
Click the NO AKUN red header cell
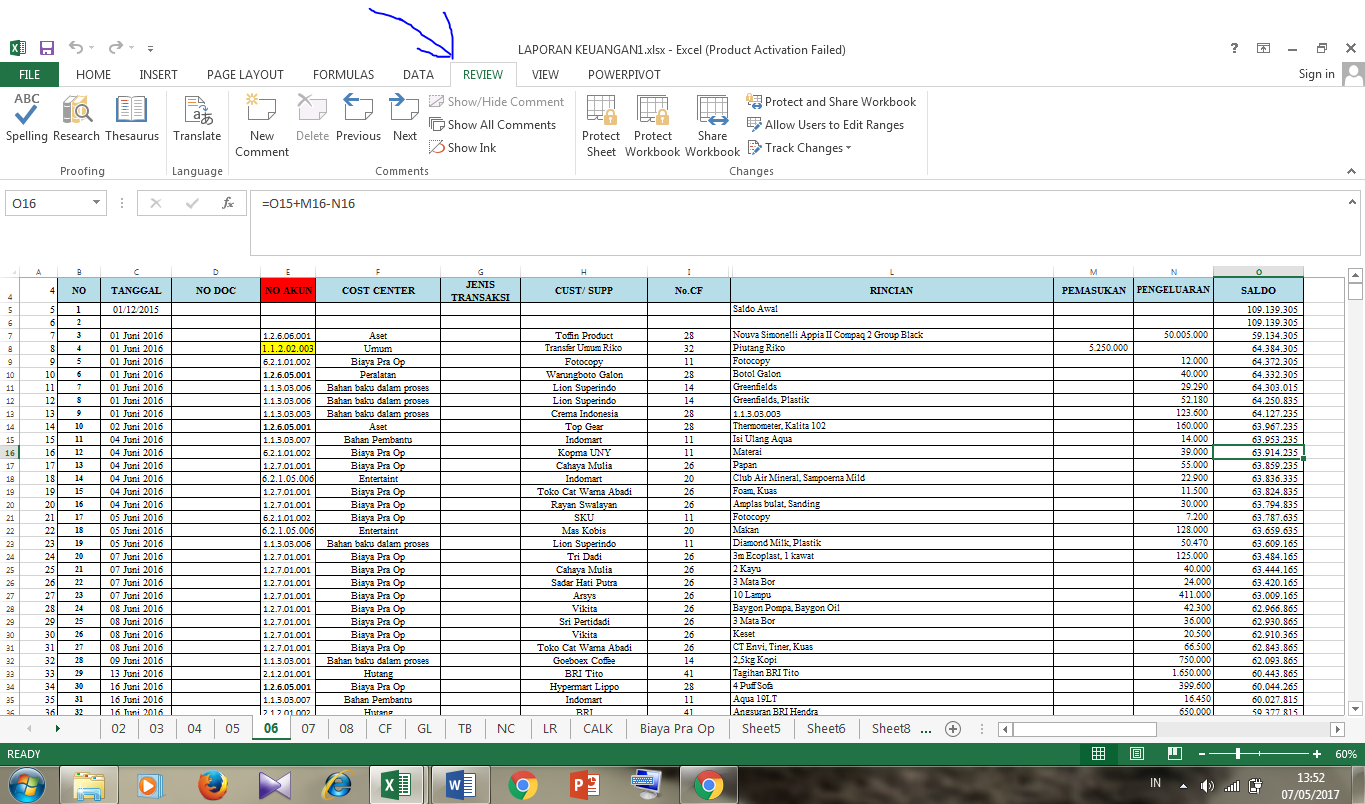[287, 291]
